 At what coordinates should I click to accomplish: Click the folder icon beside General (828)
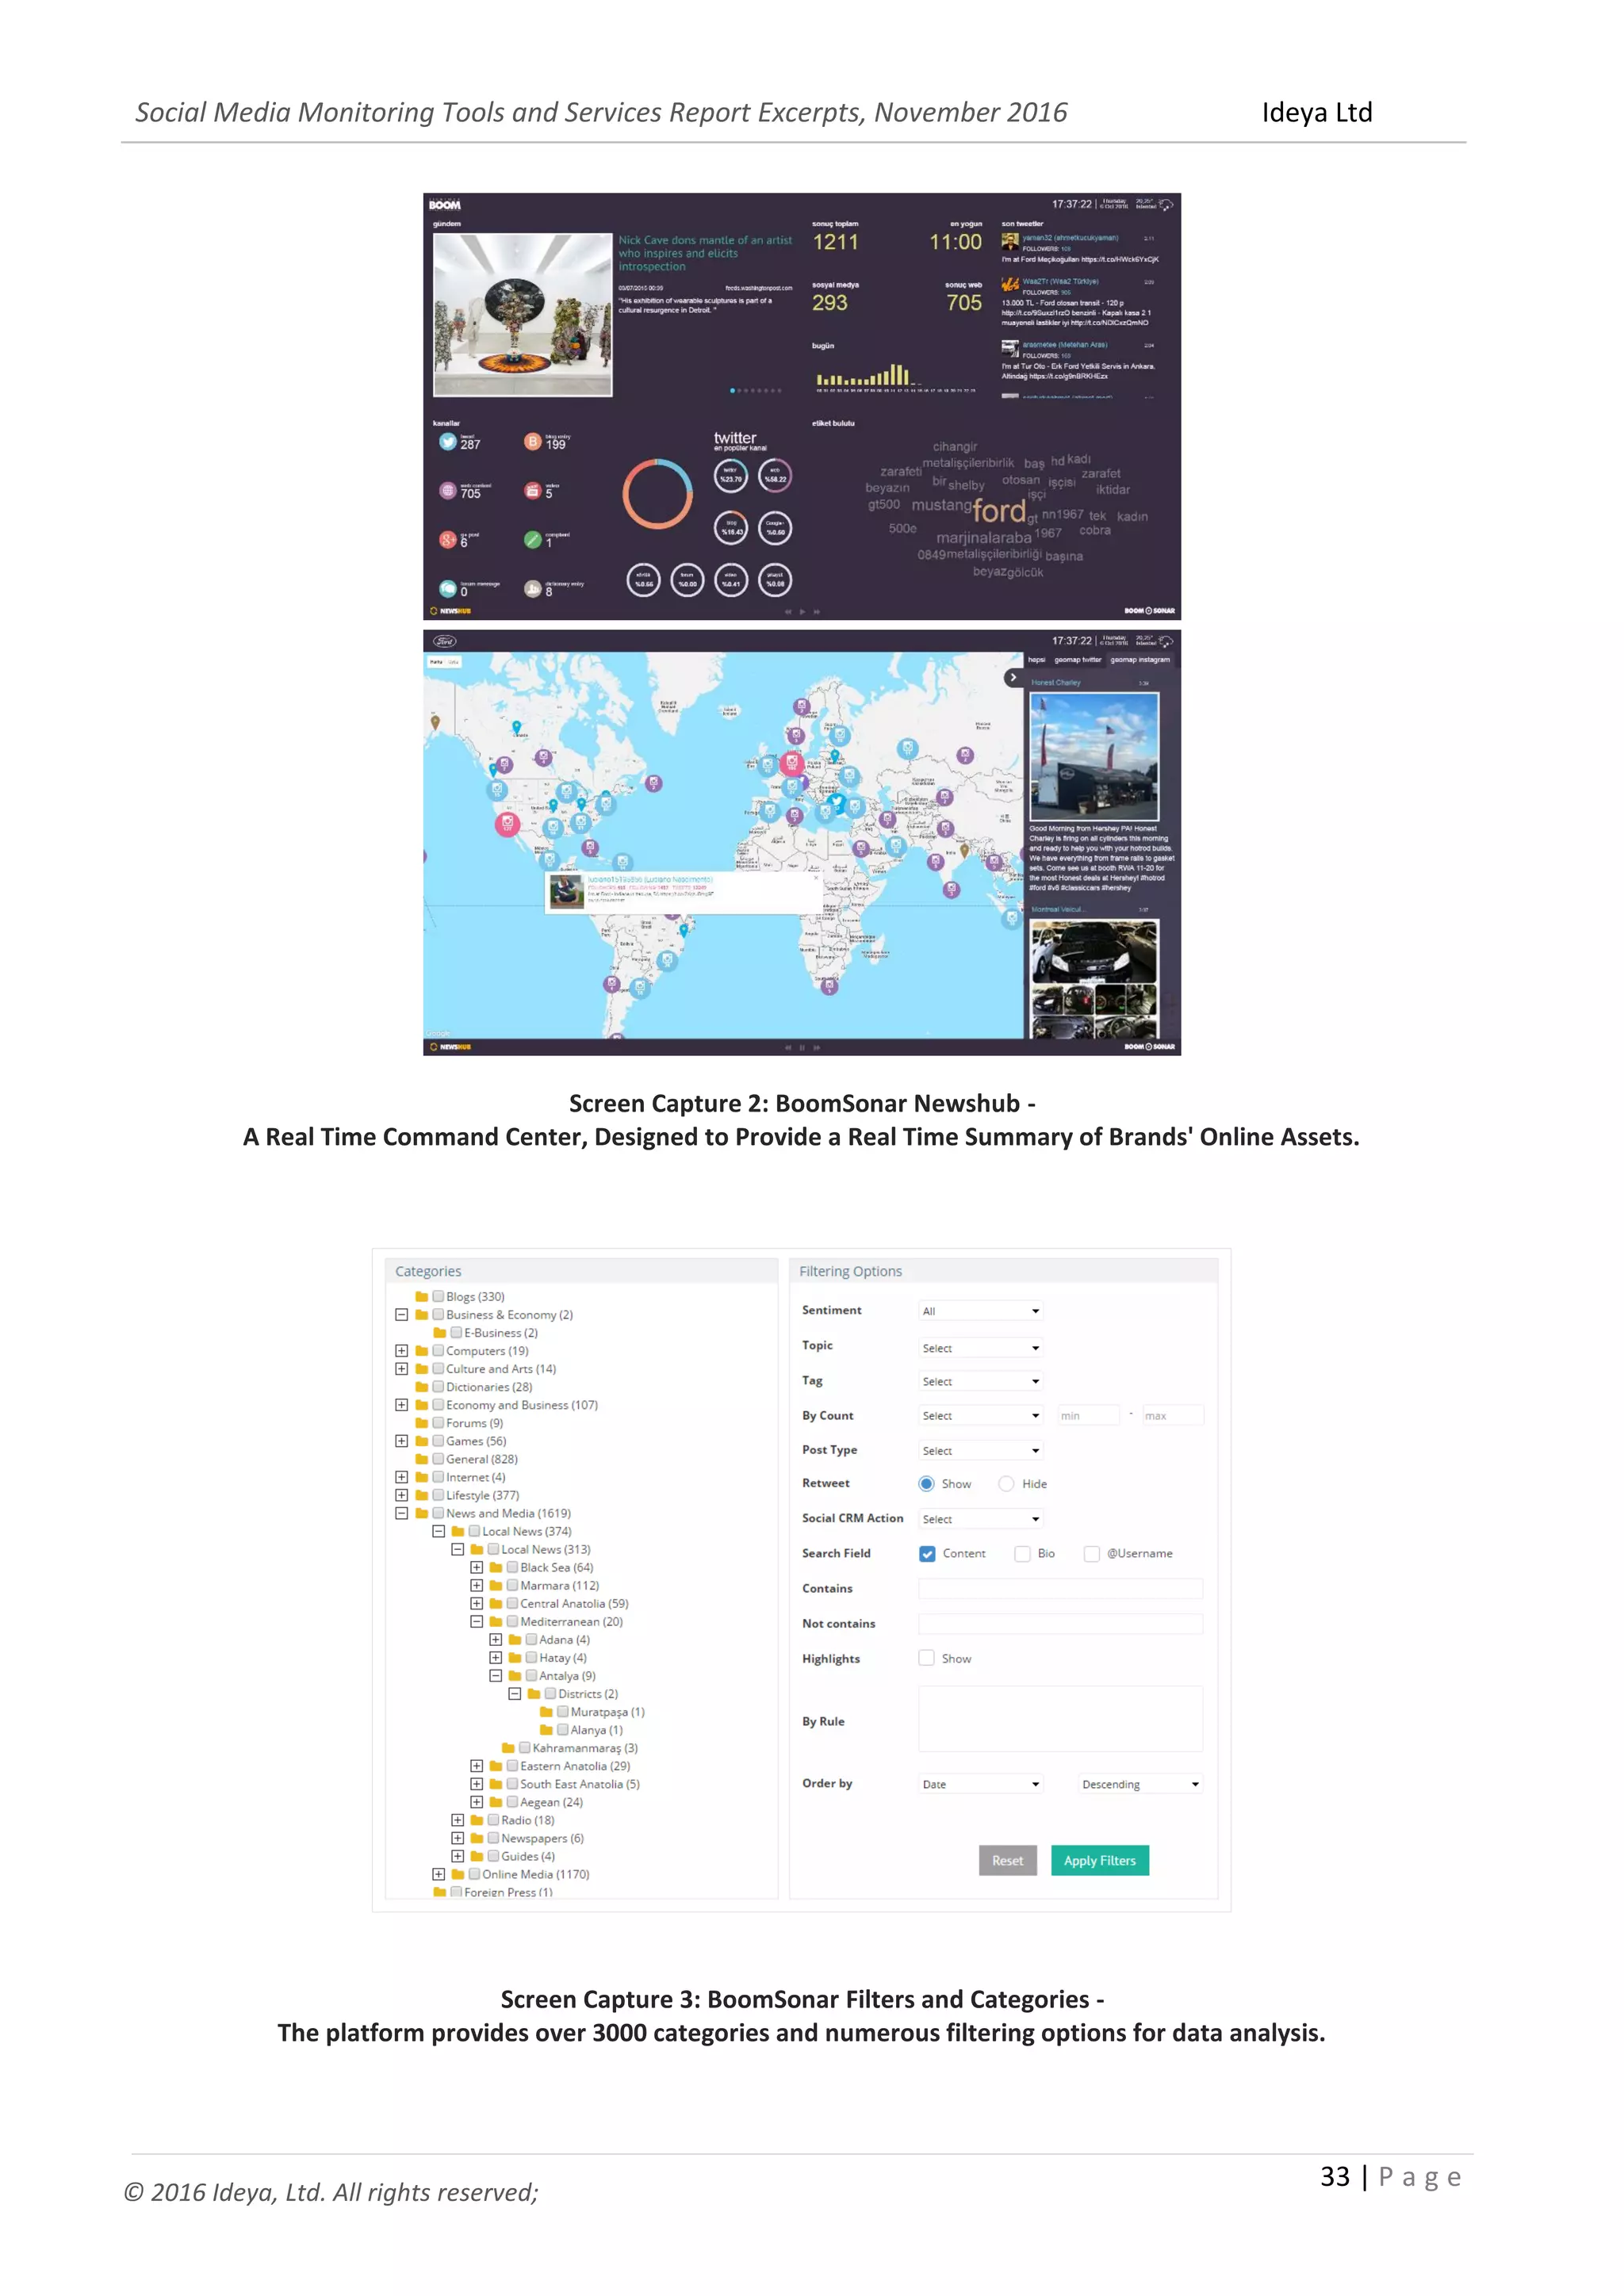coord(422,1459)
